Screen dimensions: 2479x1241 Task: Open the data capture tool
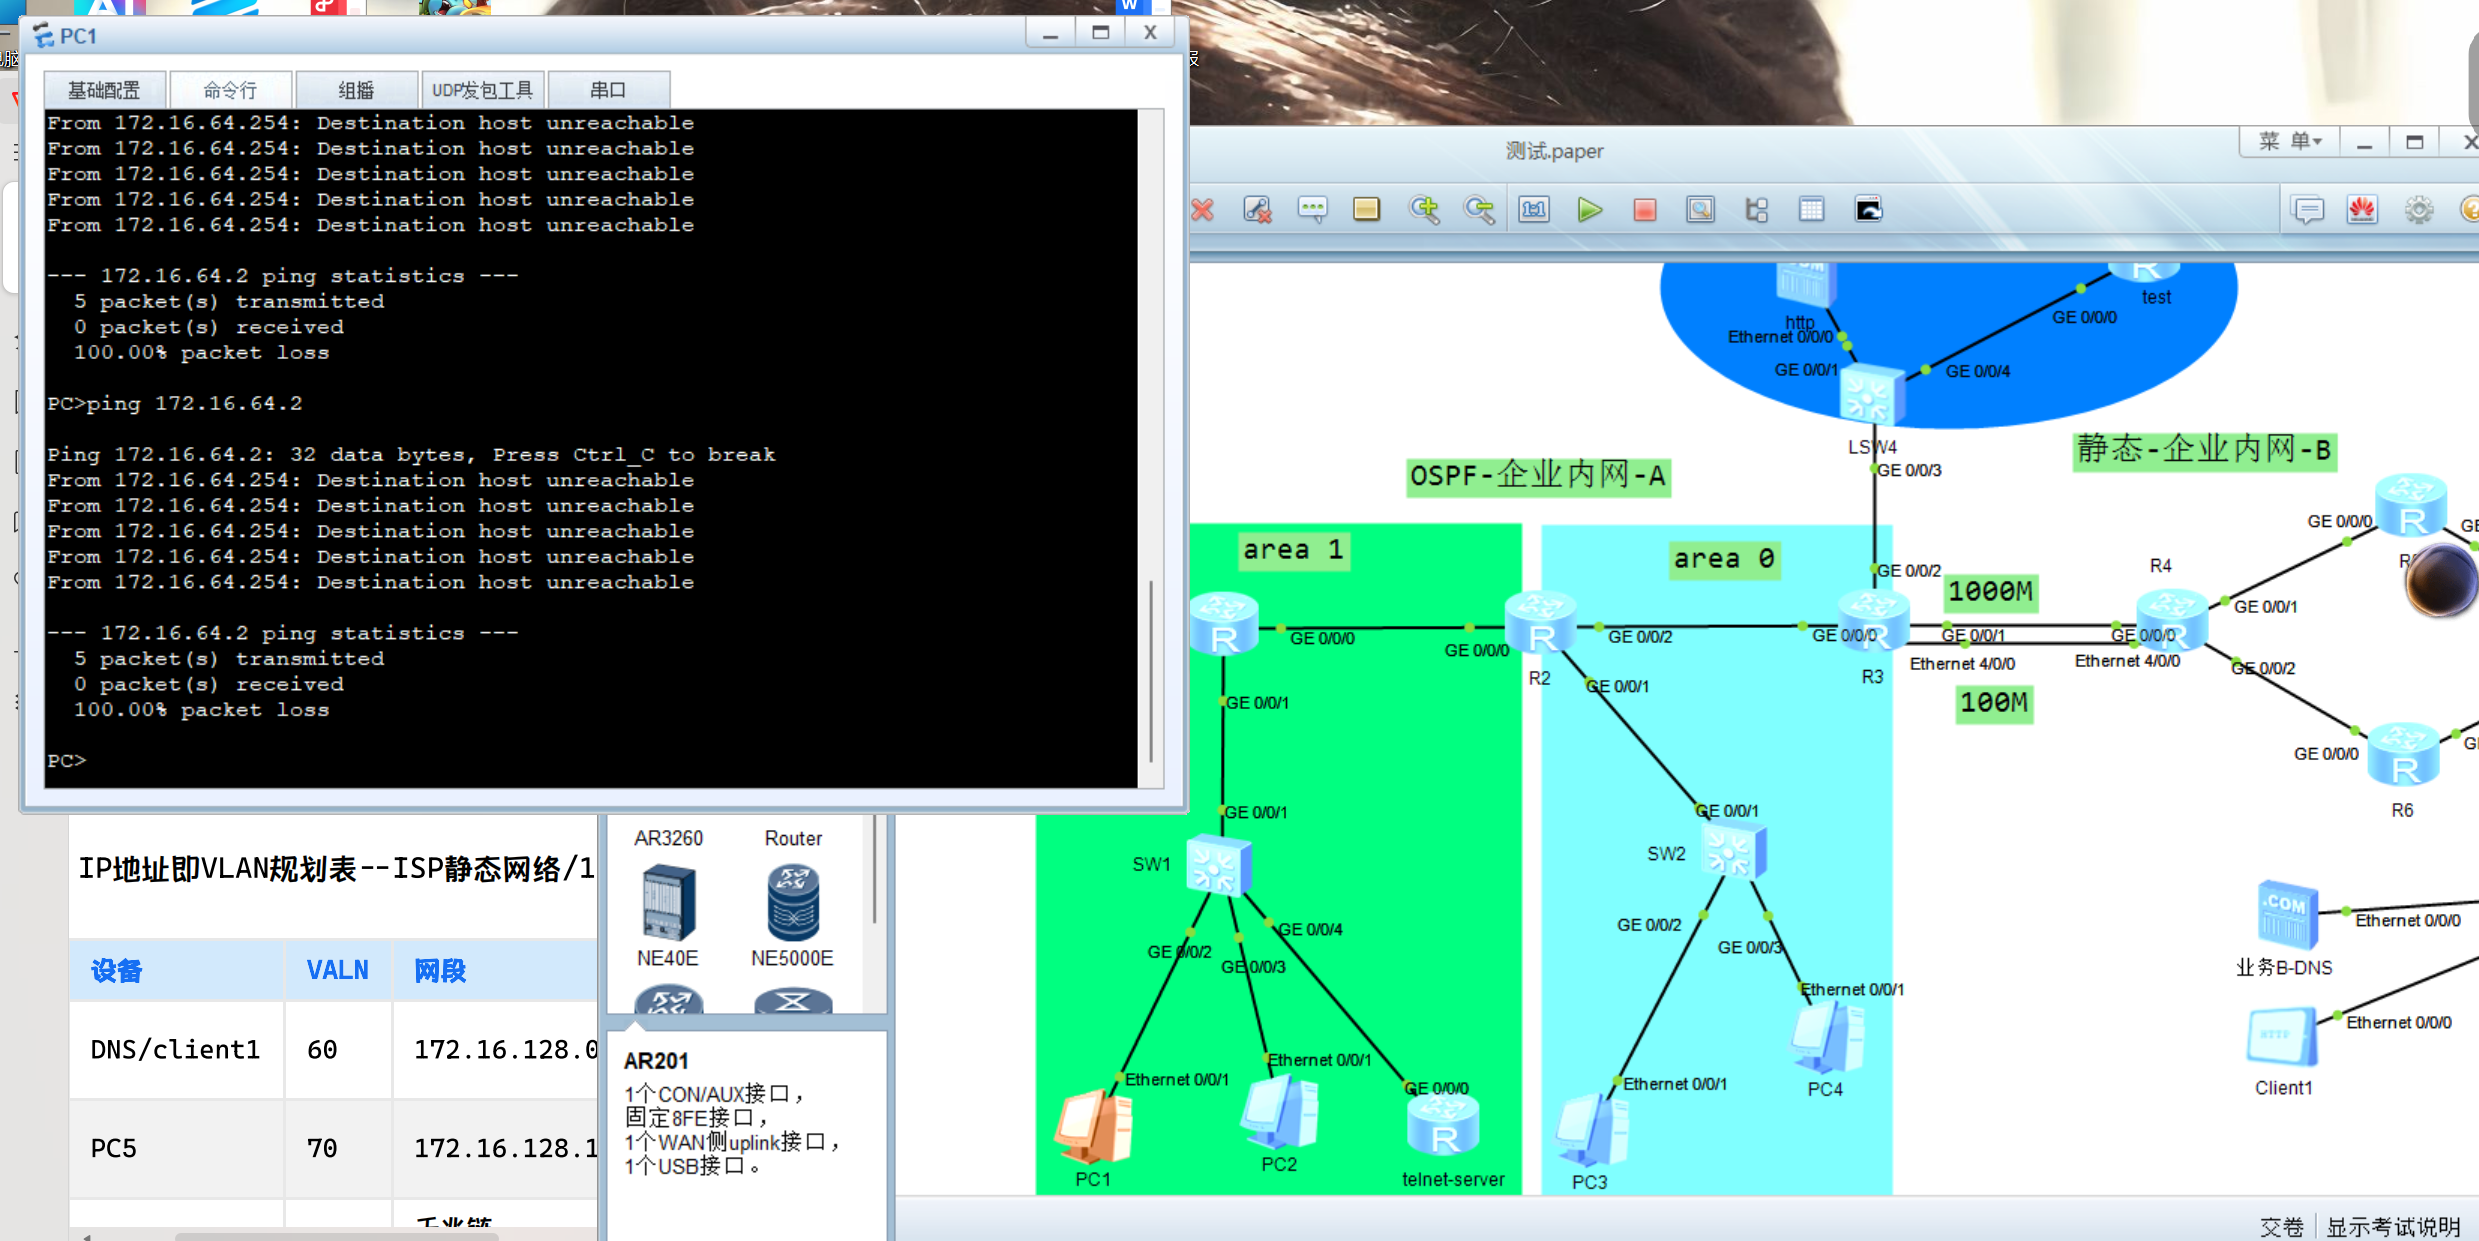(1700, 210)
